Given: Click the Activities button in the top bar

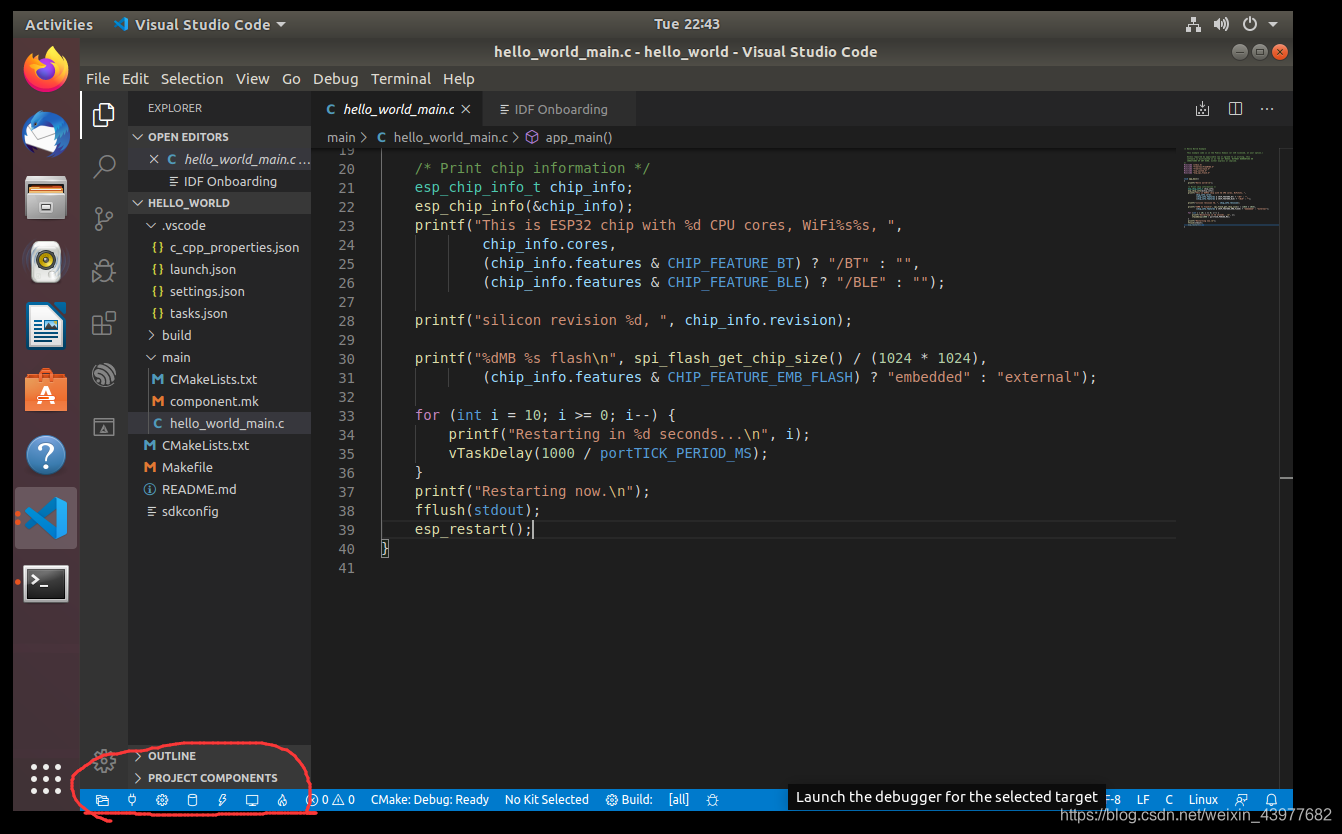Looking at the screenshot, I should tap(59, 24).
